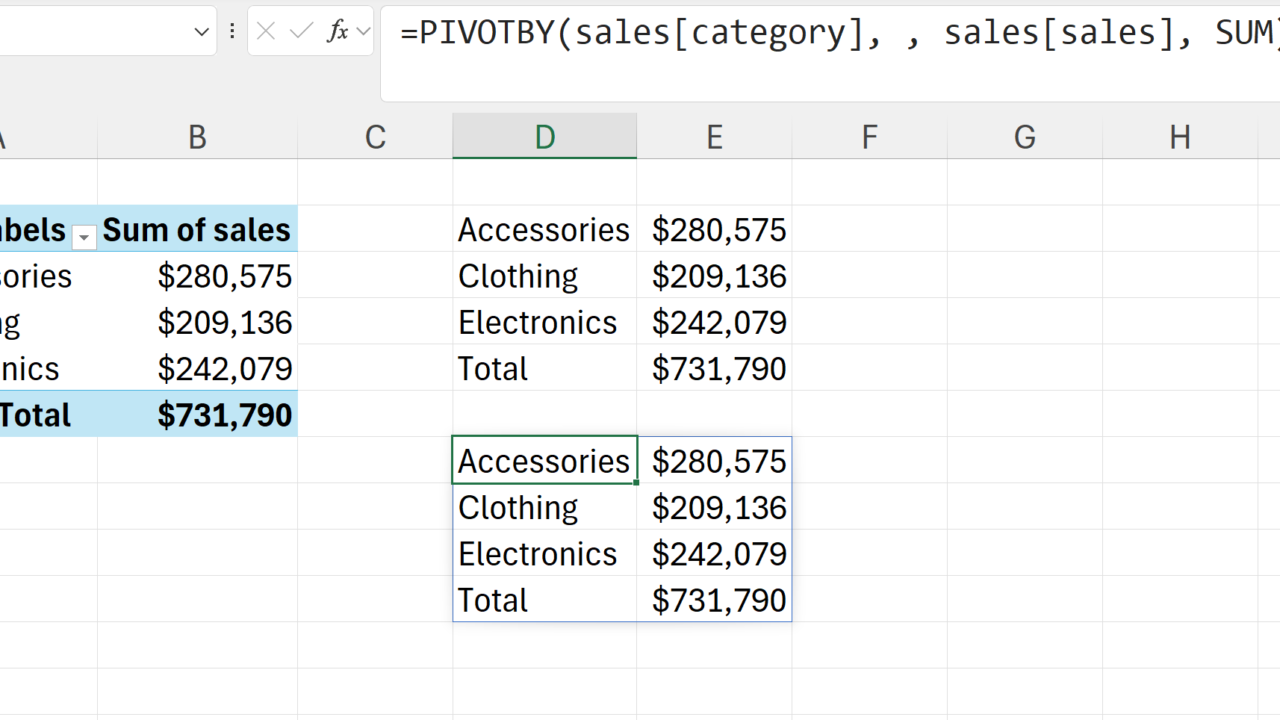Click the Cancel (X) icon in formula bar

(x=266, y=32)
